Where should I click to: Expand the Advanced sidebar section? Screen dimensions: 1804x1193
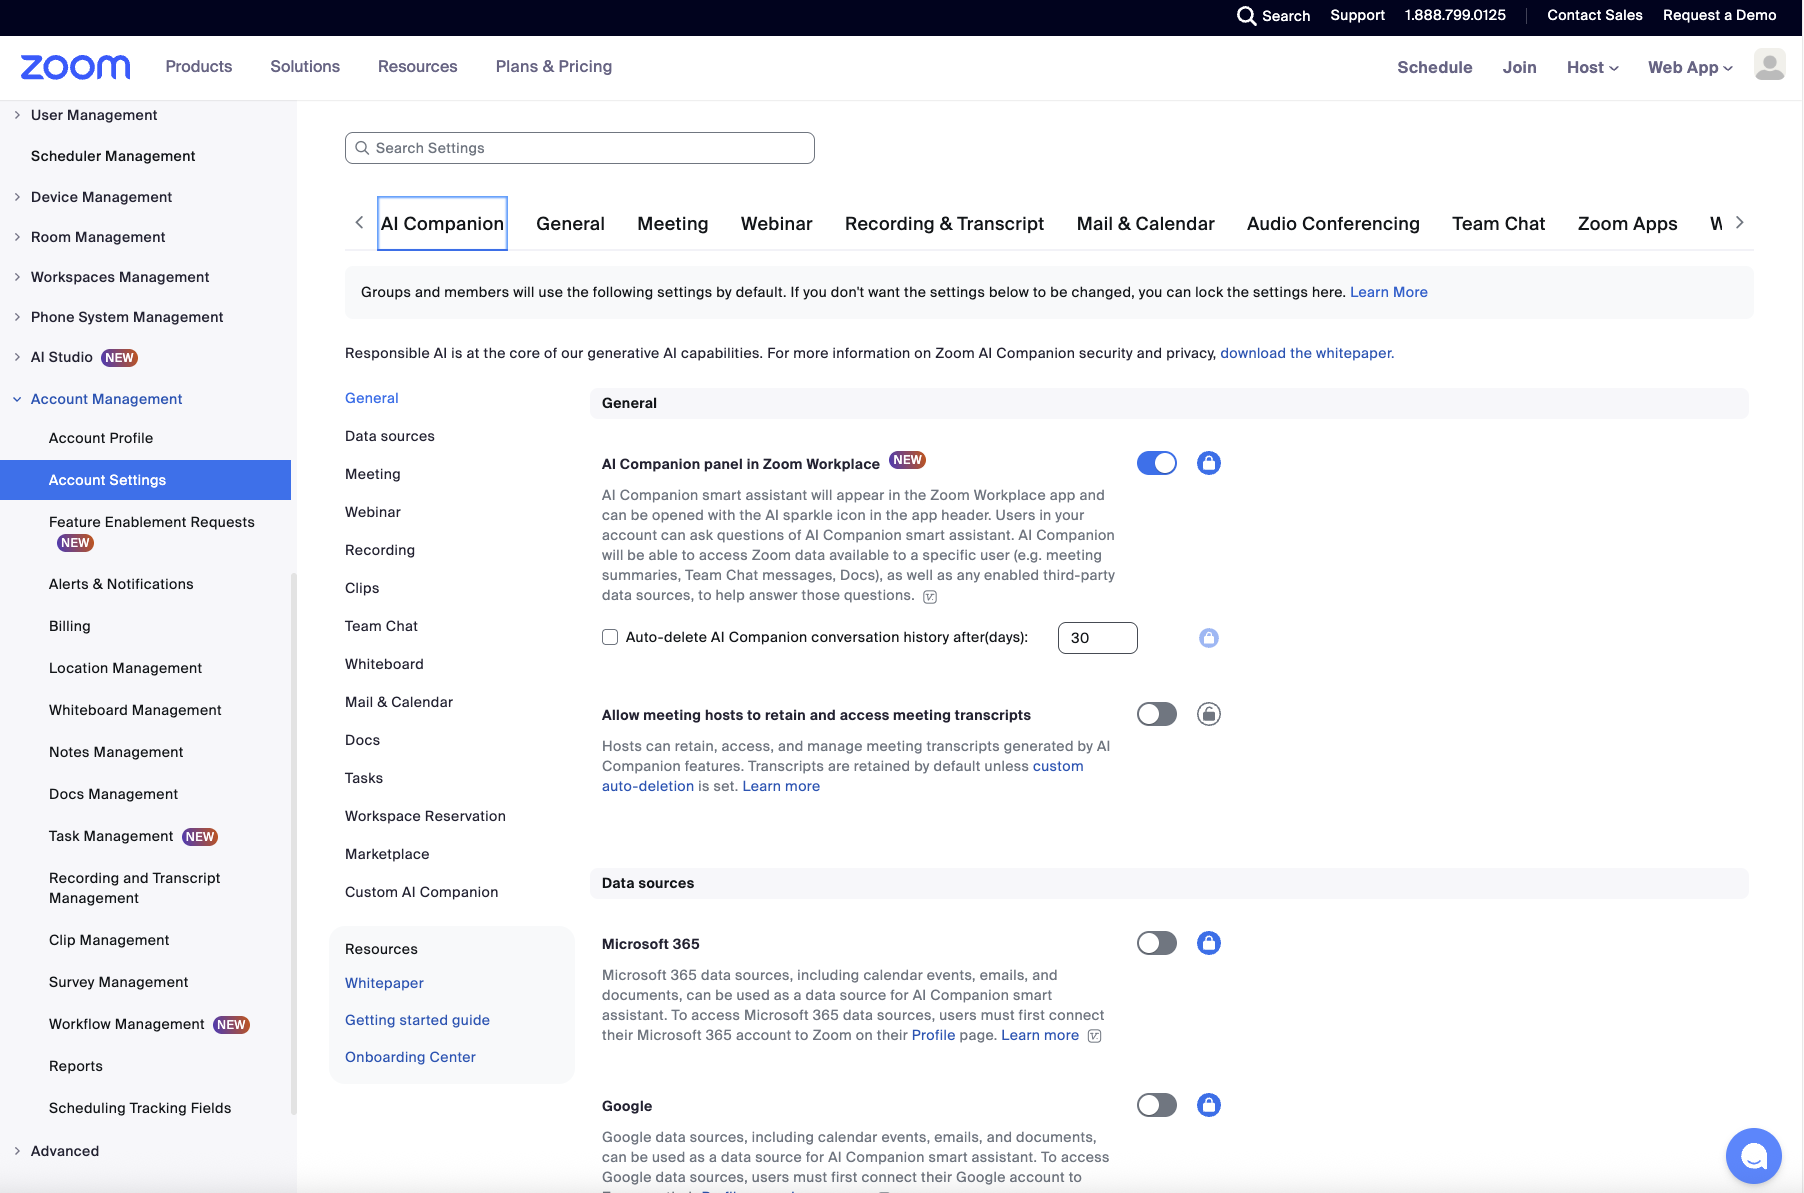[17, 1151]
